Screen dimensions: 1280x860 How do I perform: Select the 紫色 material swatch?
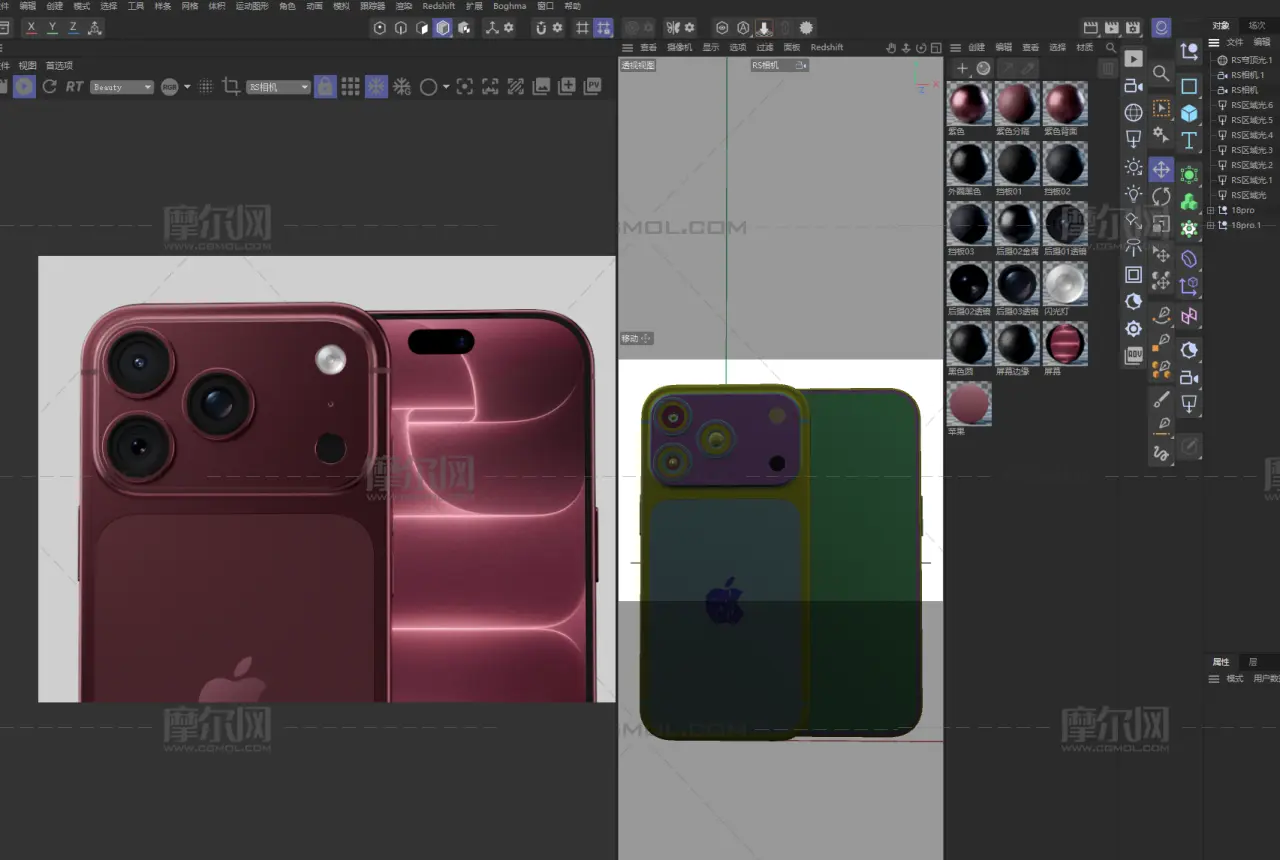click(969, 104)
